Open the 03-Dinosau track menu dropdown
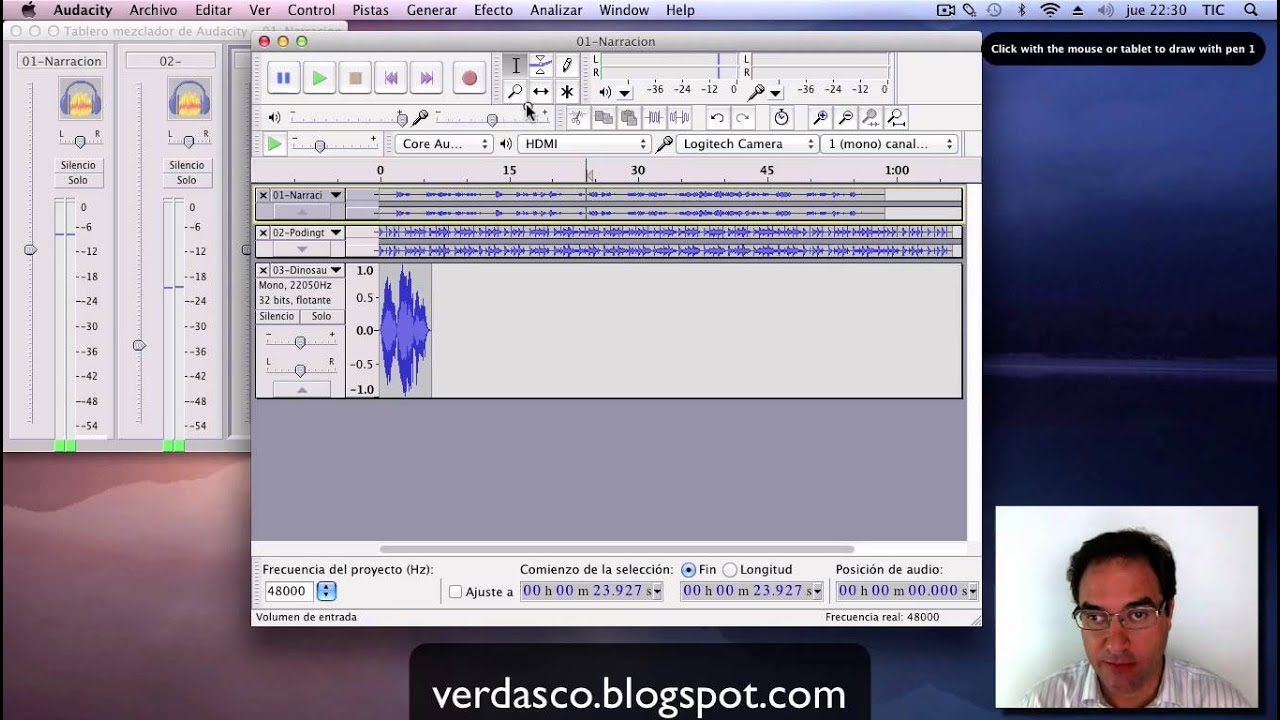 336,270
